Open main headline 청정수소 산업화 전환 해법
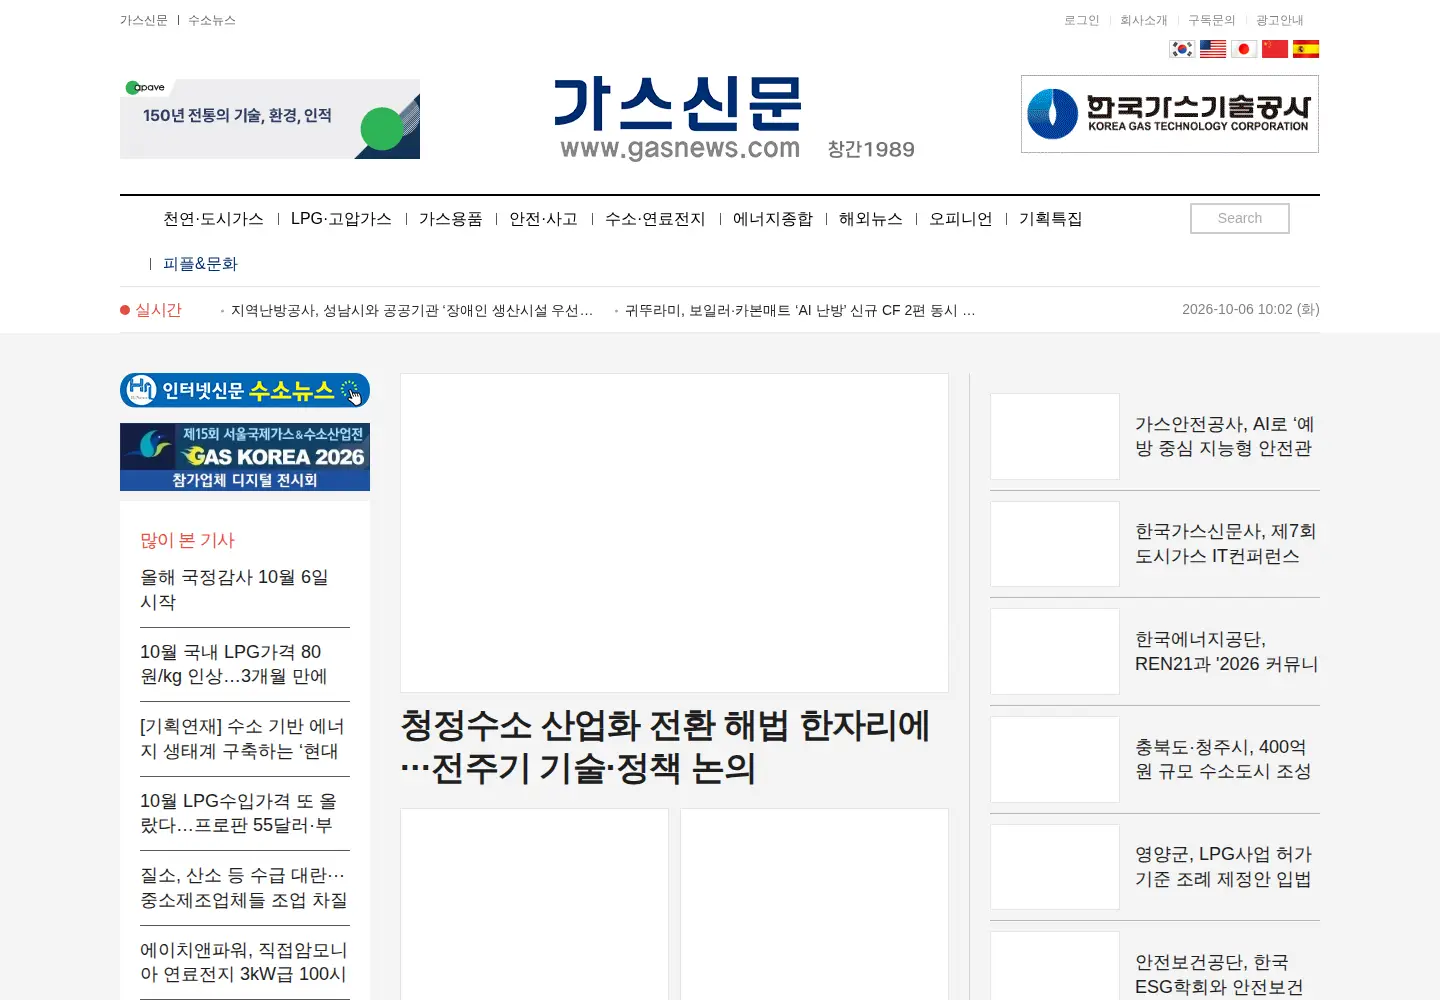 tap(666, 747)
